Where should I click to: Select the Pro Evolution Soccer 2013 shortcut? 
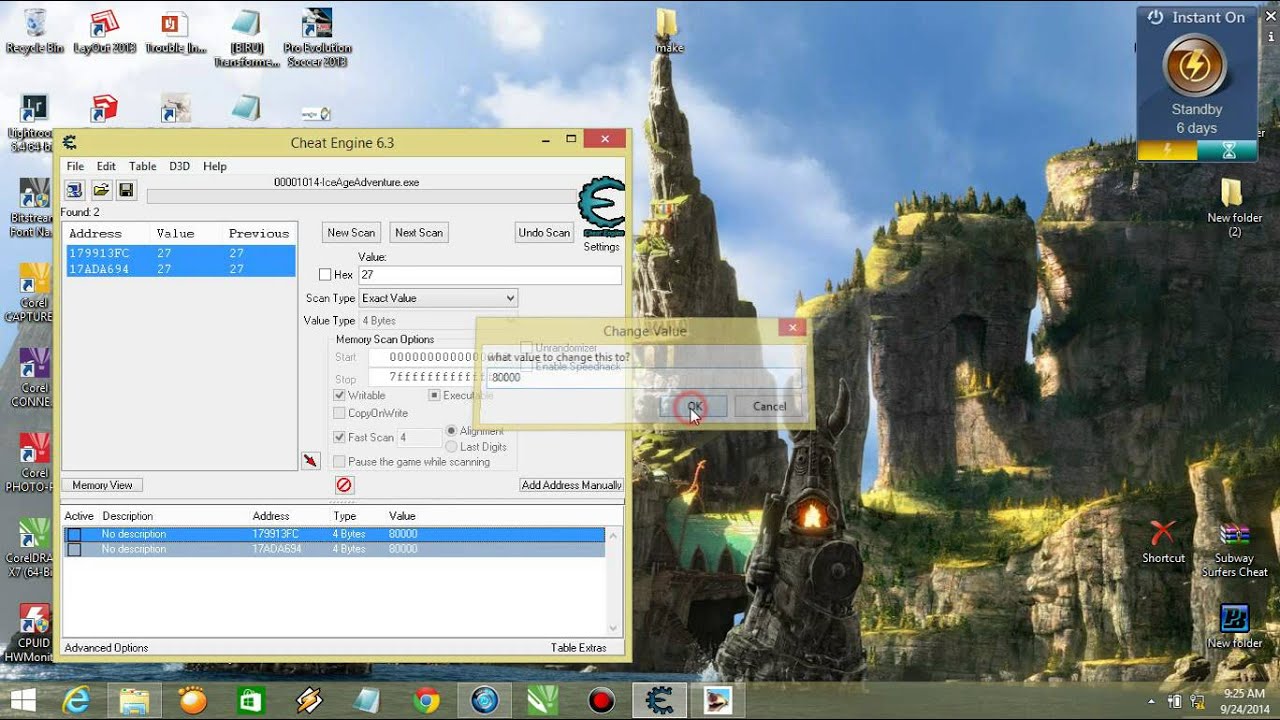click(x=317, y=37)
